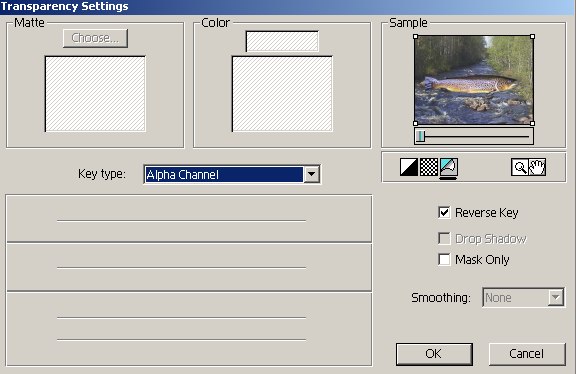
Task: Activate the magnifying glass zoom tool
Action: click(x=520, y=167)
